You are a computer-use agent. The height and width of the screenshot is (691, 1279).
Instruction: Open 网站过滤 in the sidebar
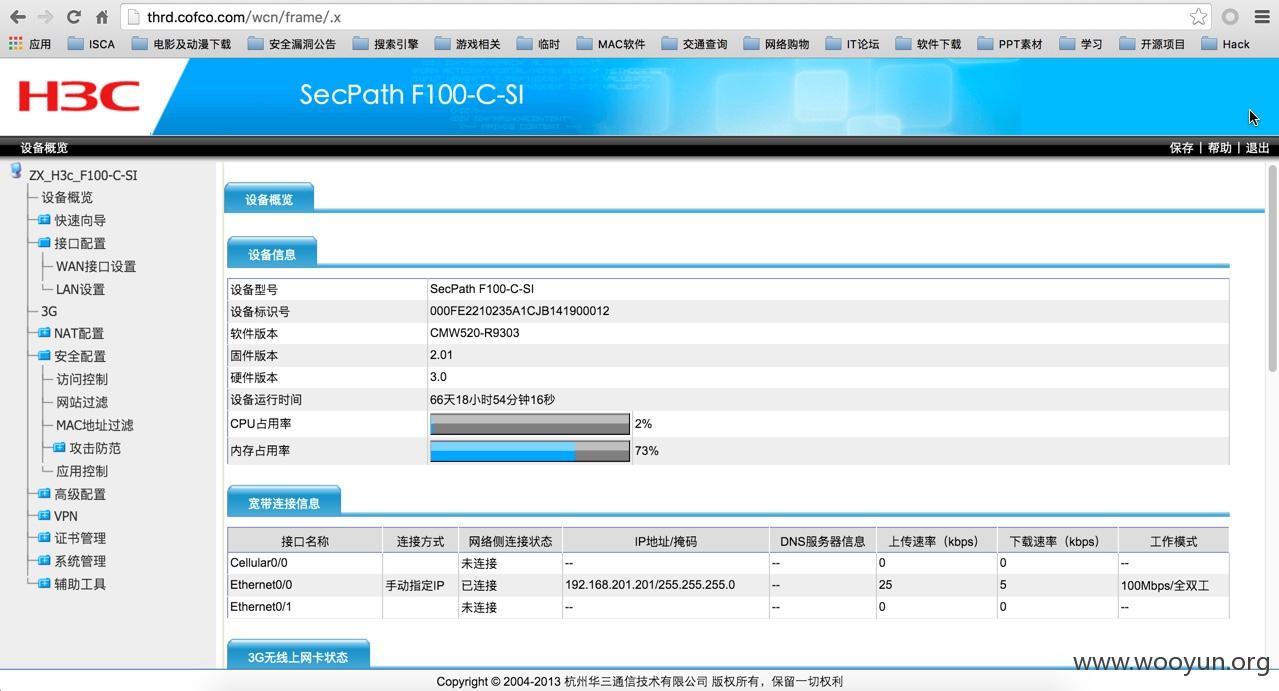[82, 403]
